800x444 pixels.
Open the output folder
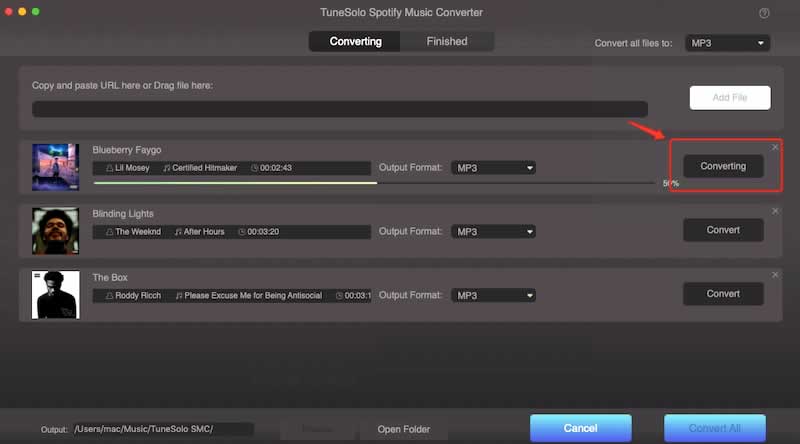[x=404, y=429]
